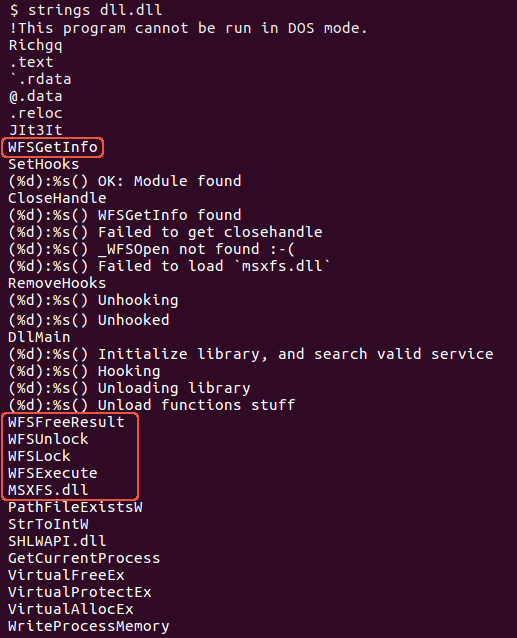Select the WFSExecute string
The image size is (517, 638).
[53, 473]
